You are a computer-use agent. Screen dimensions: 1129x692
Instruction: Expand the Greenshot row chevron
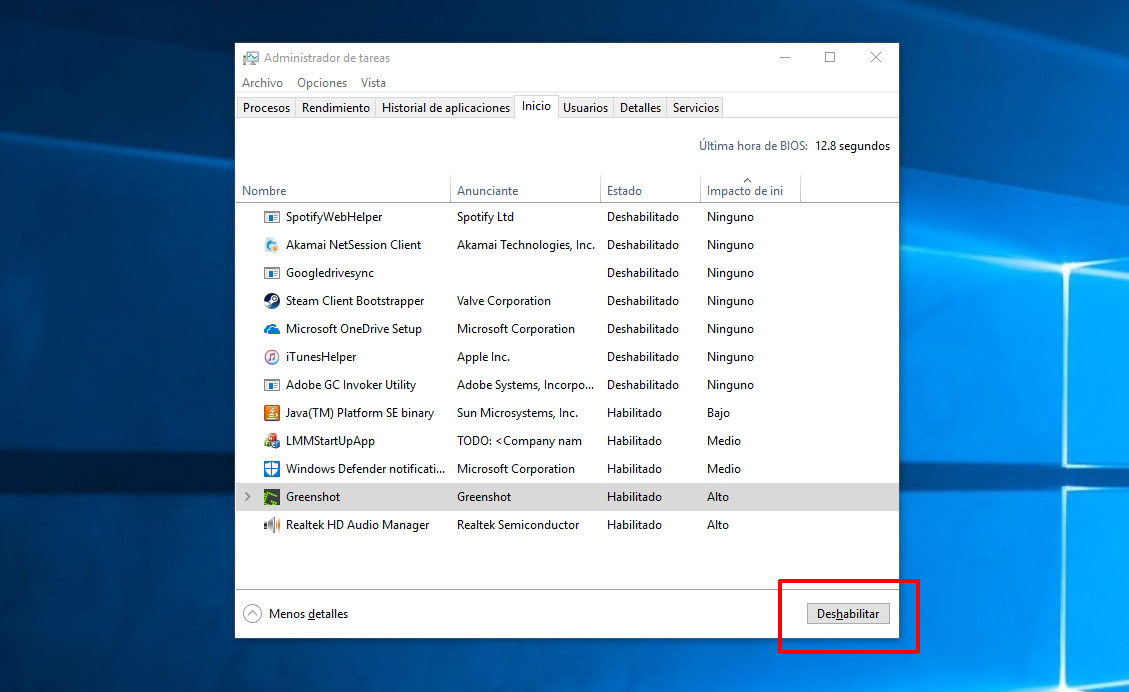coord(247,496)
